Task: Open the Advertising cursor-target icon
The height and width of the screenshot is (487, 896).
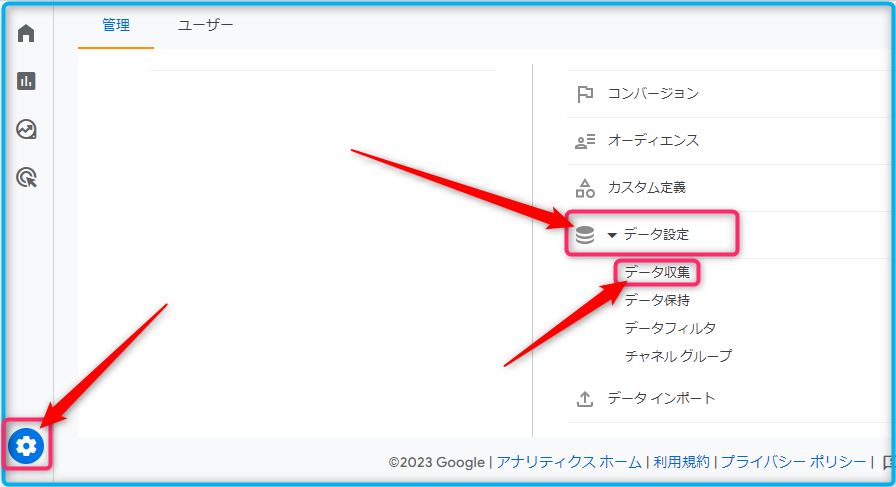Action: click(x=26, y=178)
